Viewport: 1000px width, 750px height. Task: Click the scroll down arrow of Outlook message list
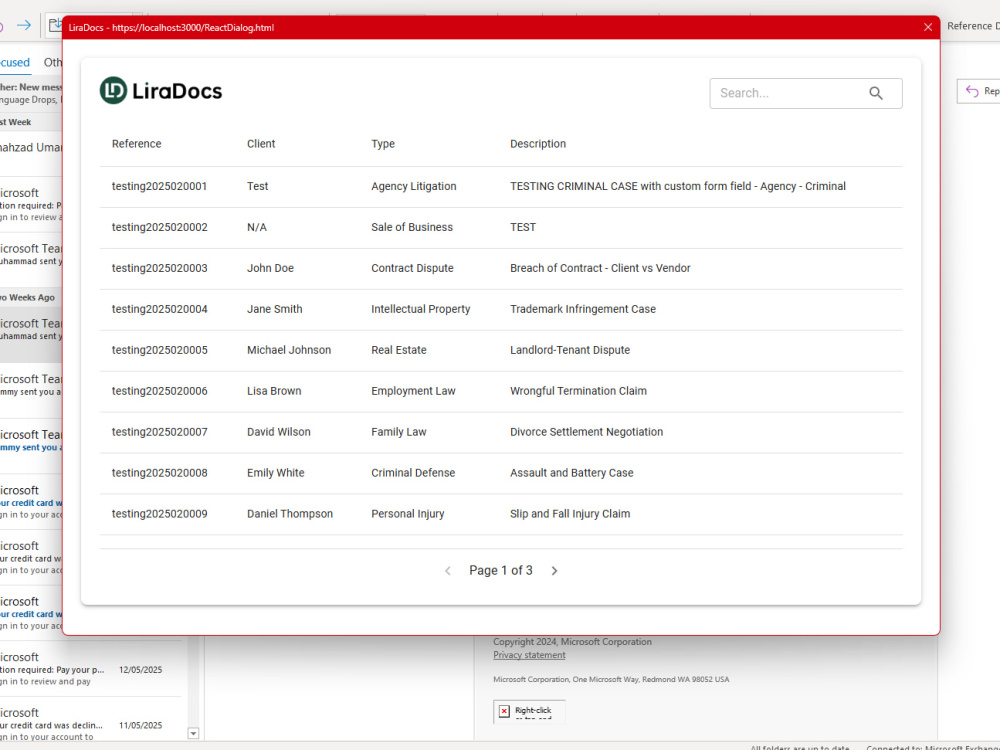point(193,733)
